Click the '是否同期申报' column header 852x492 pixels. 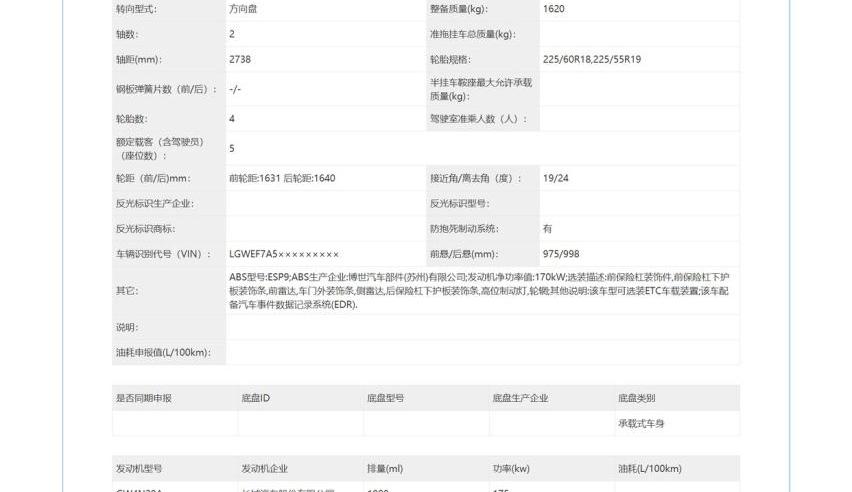pyautogui.click(x=143, y=398)
